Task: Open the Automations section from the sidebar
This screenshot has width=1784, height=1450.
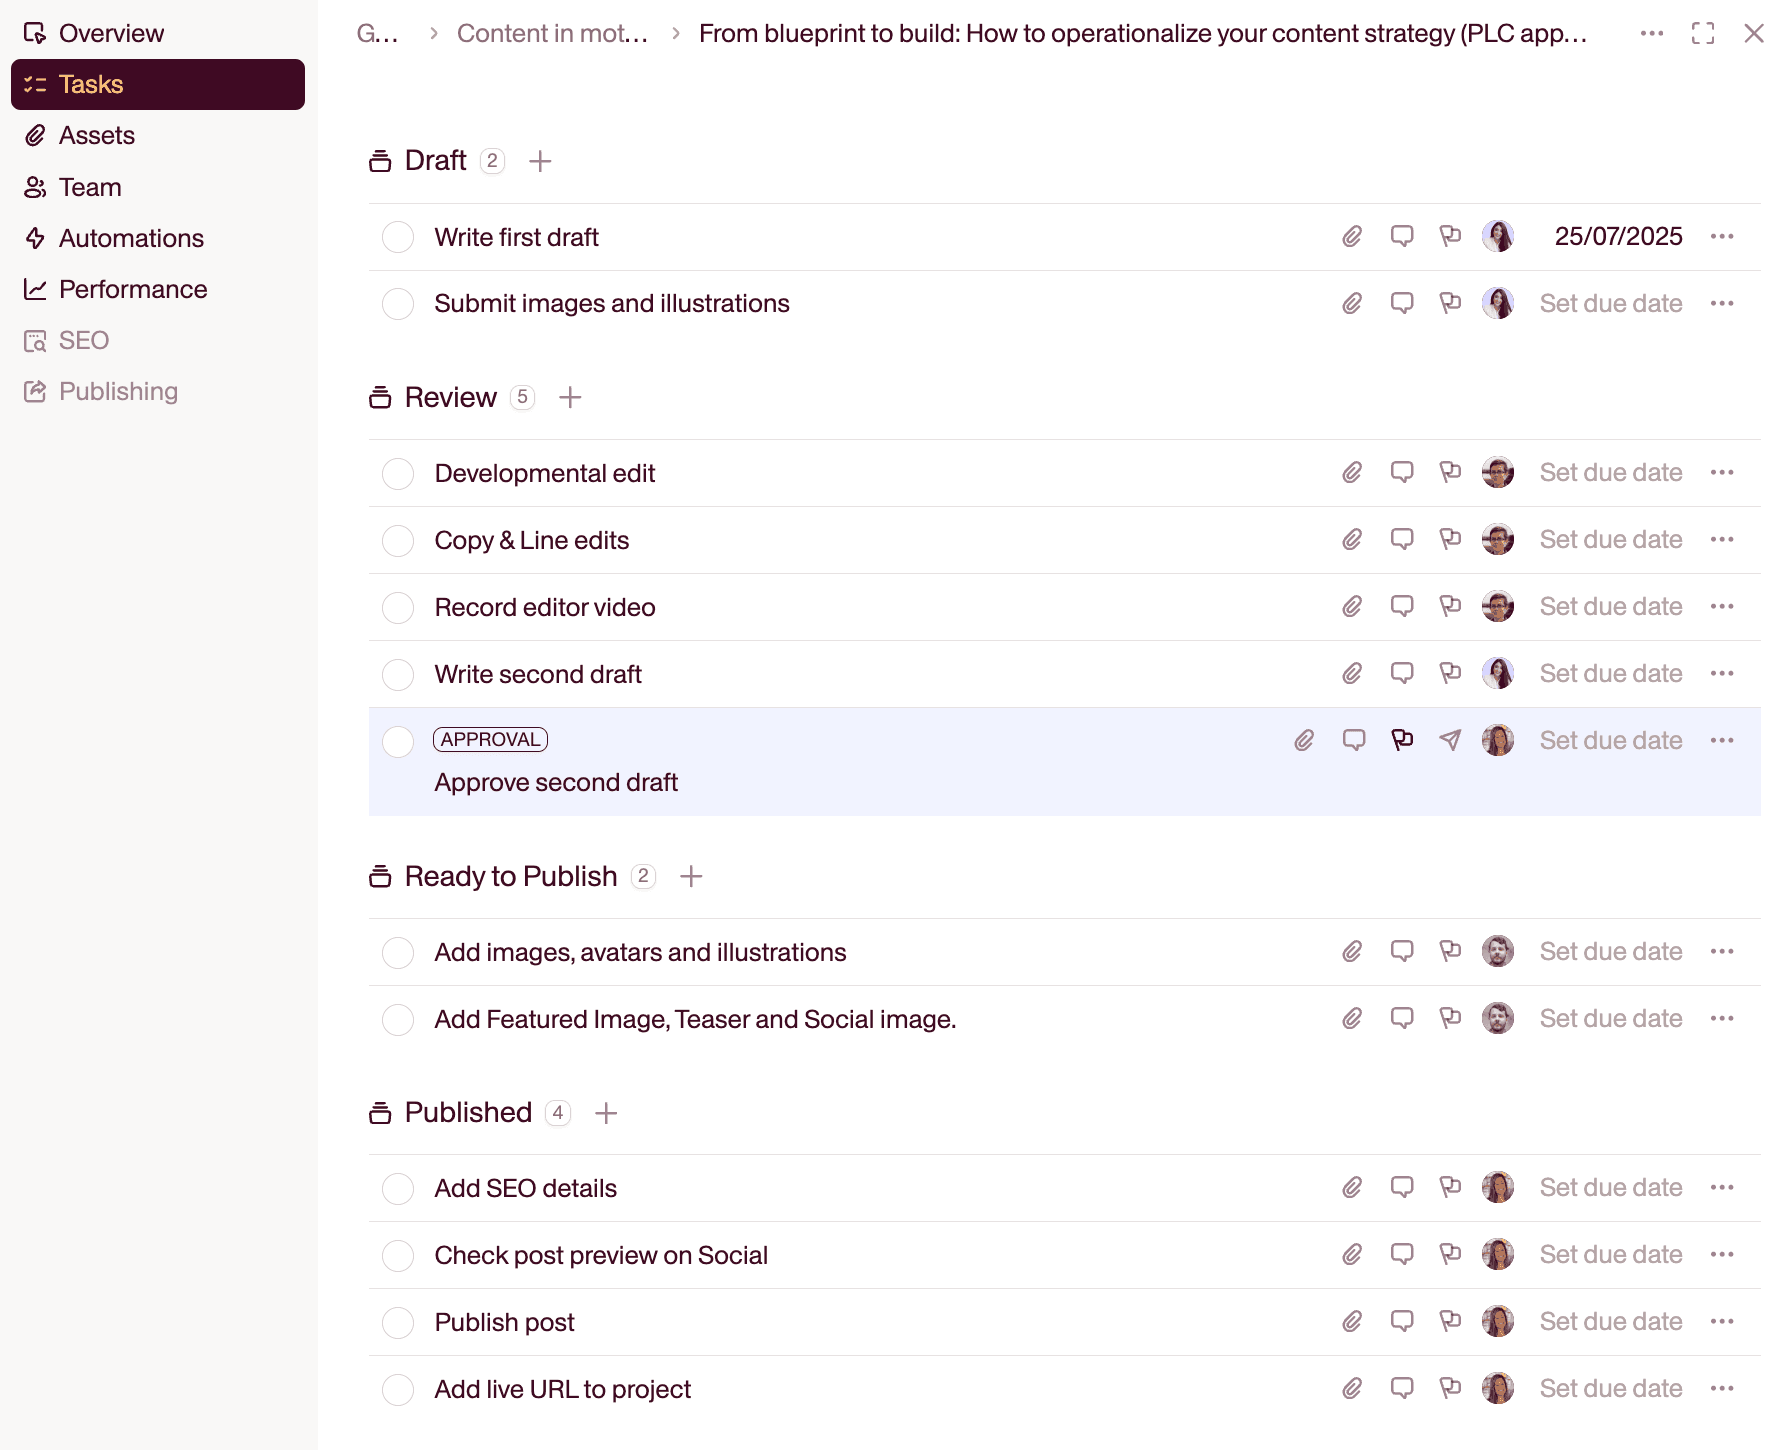Action: [x=130, y=238]
